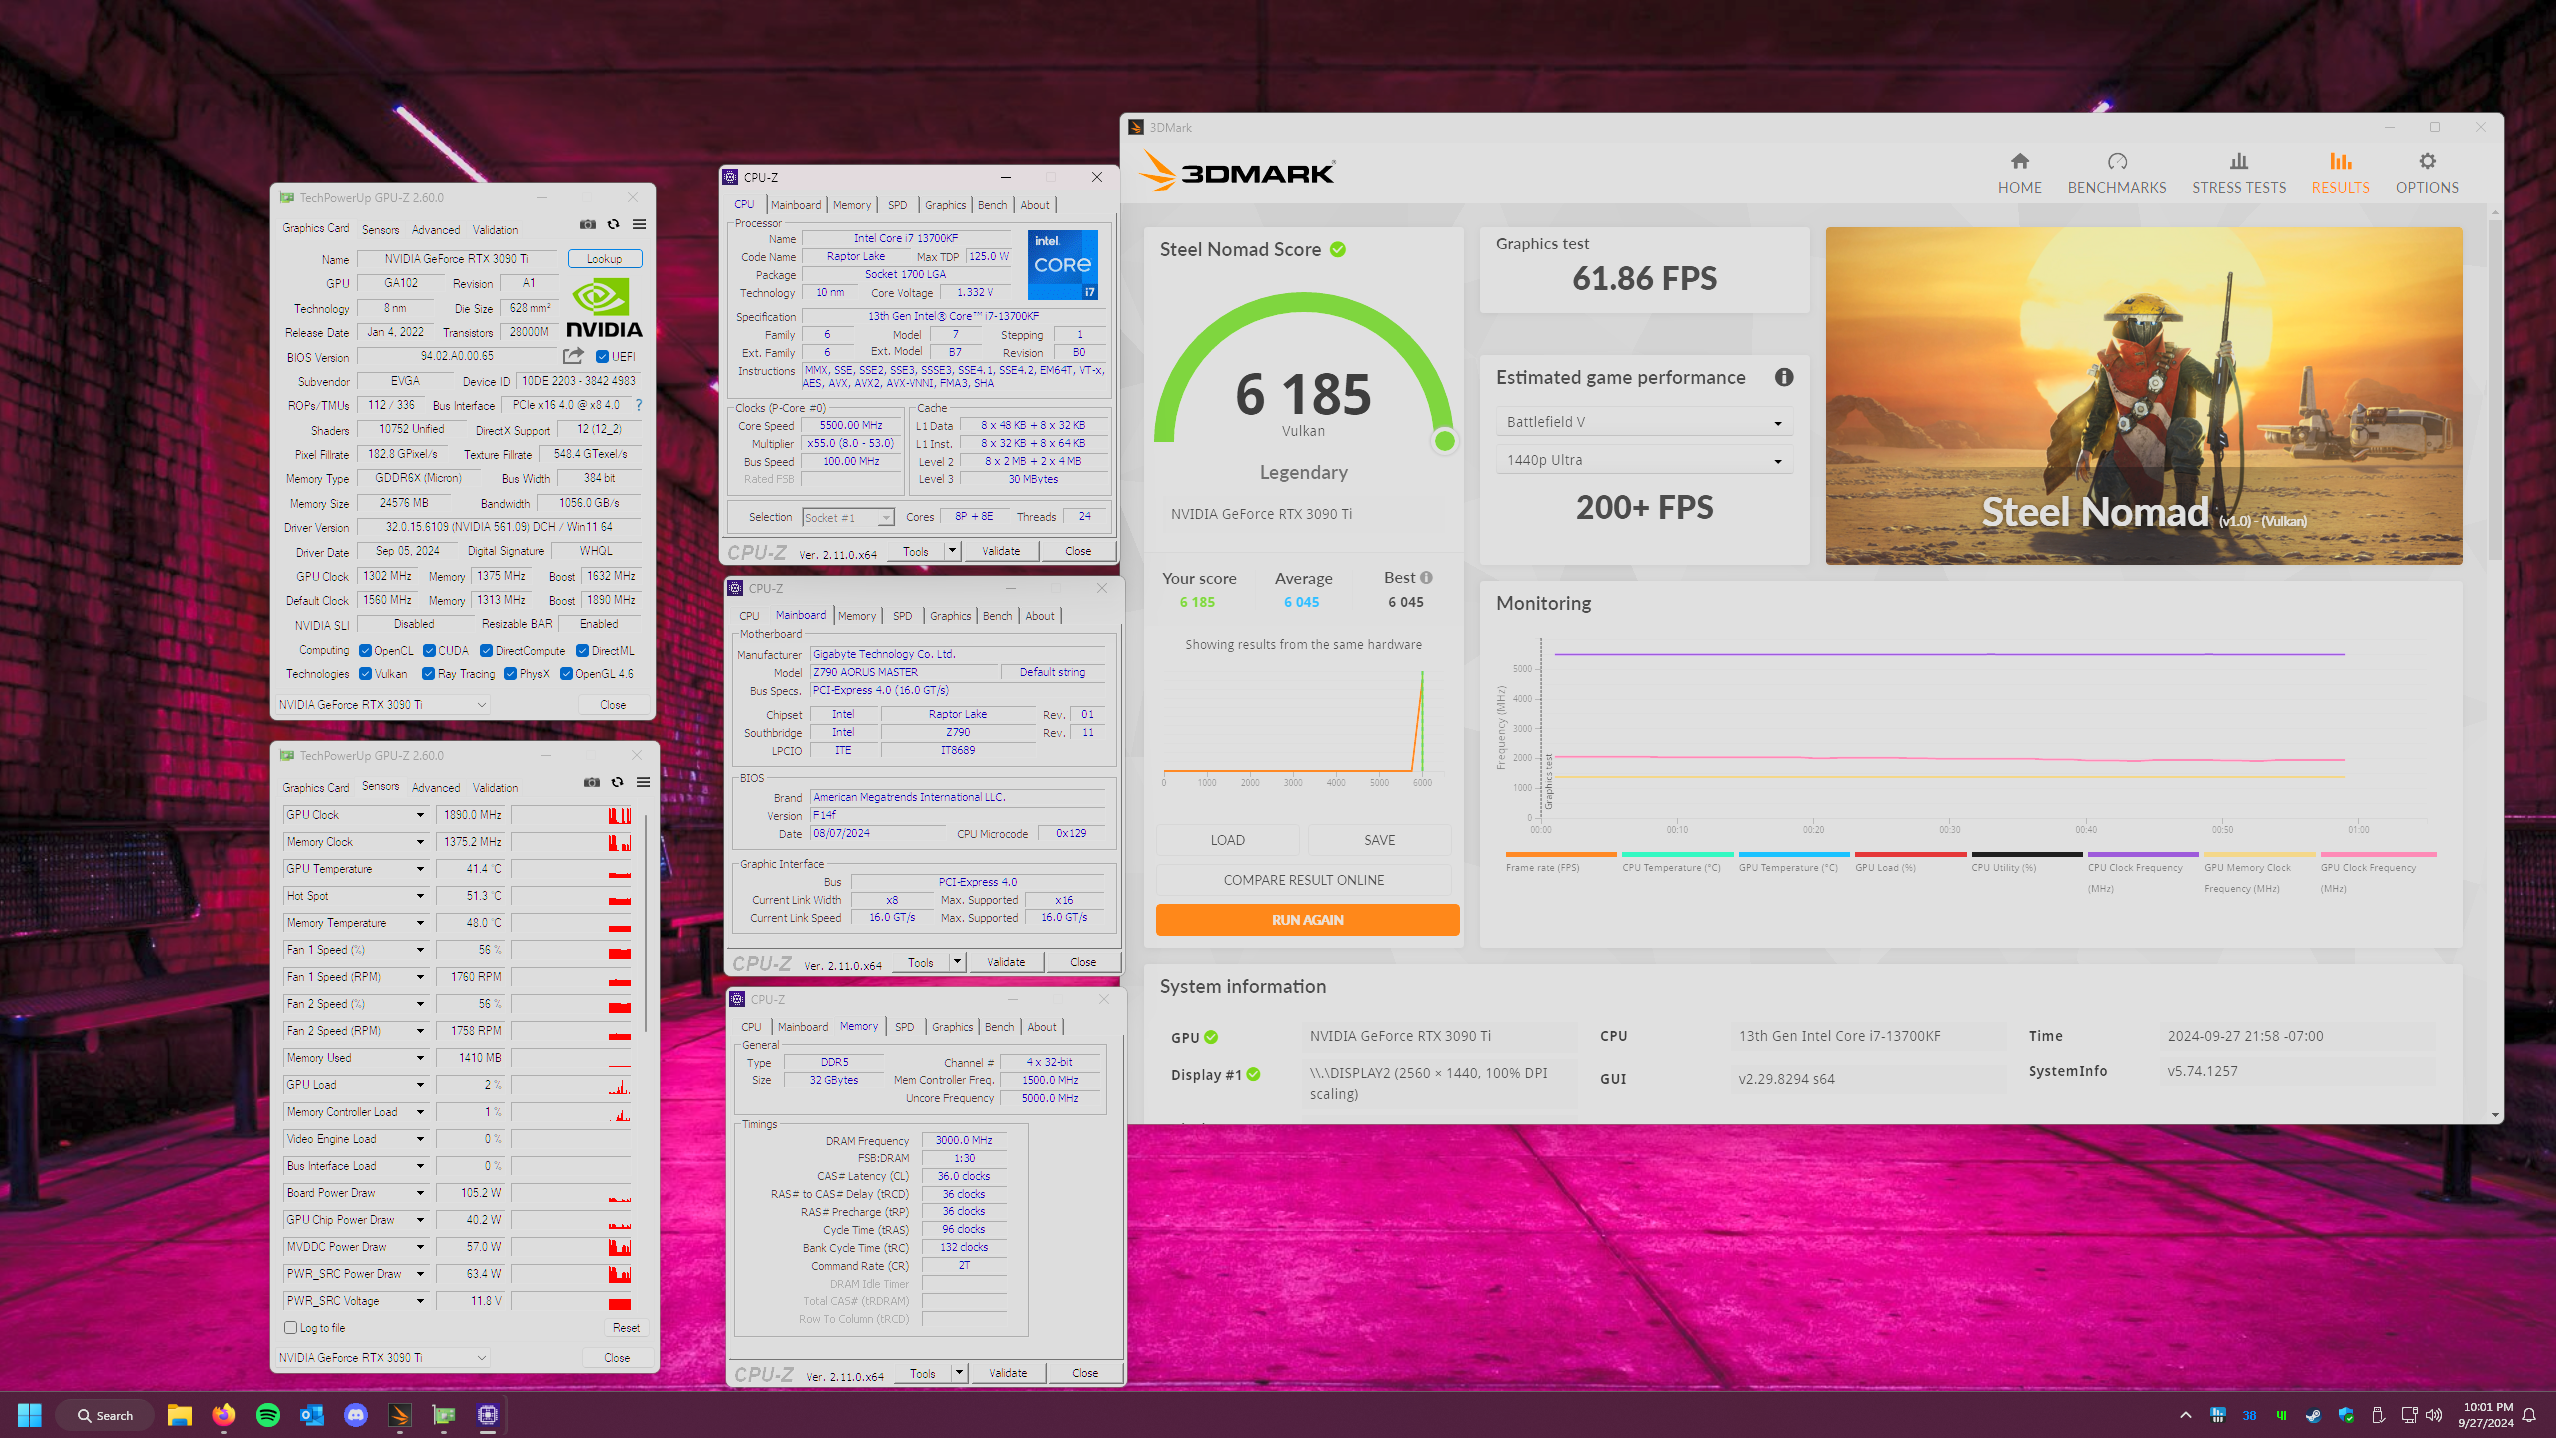Click the Windows Start button
Viewport: 2556px width, 1438px height.
coord(30,1415)
